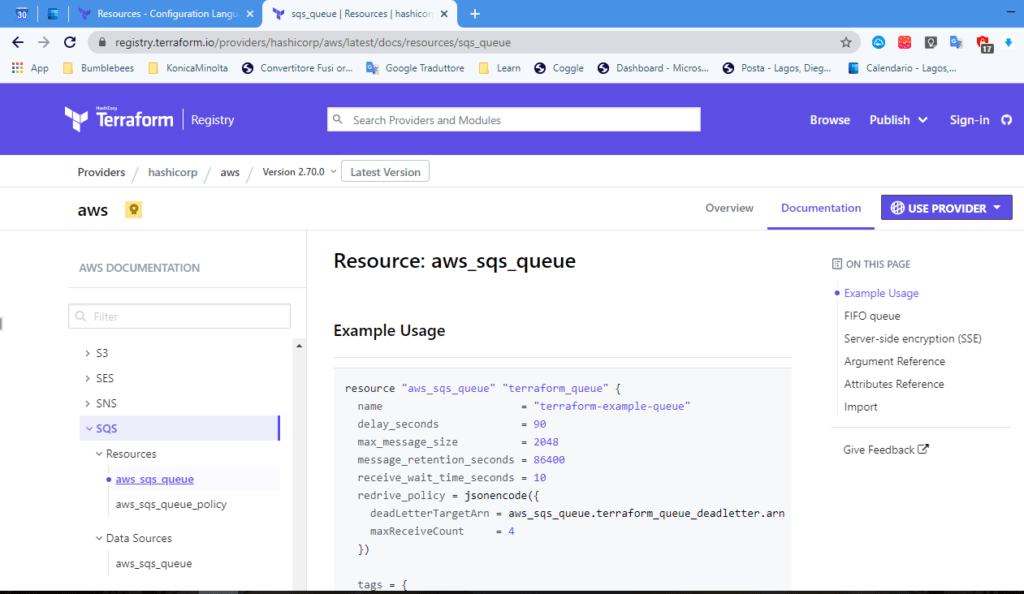
Task: Click the browser forward arrow
Action: pyautogui.click(x=44, y=42)
